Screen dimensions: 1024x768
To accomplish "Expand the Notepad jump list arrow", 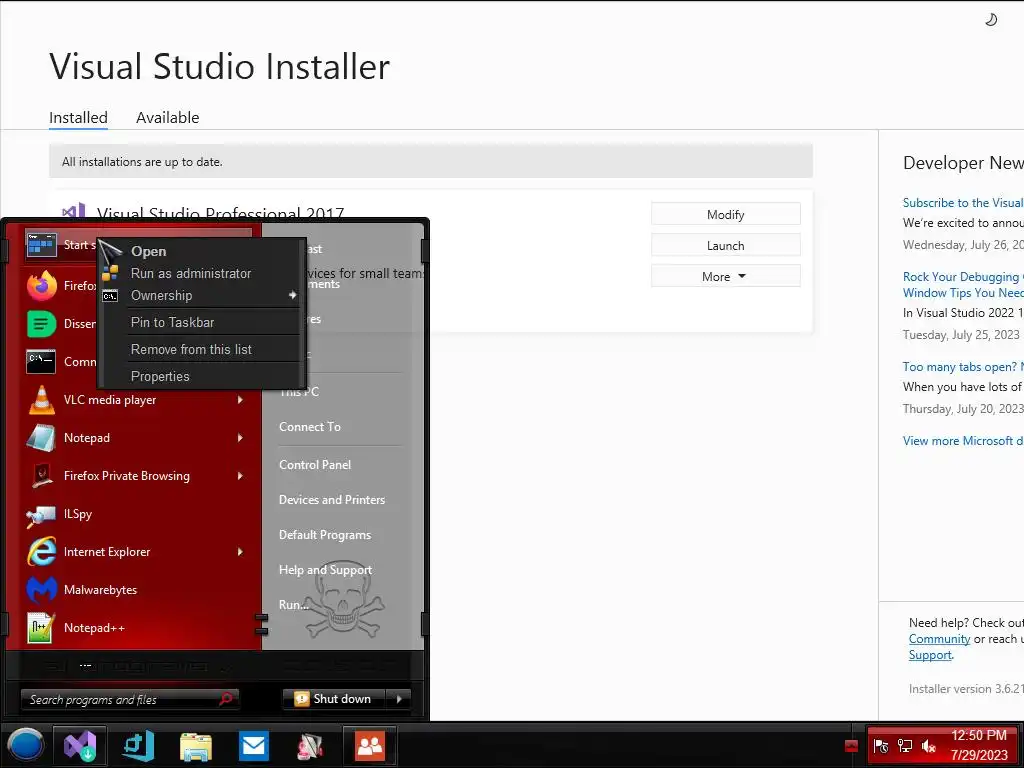I will (x=240, y=438).
